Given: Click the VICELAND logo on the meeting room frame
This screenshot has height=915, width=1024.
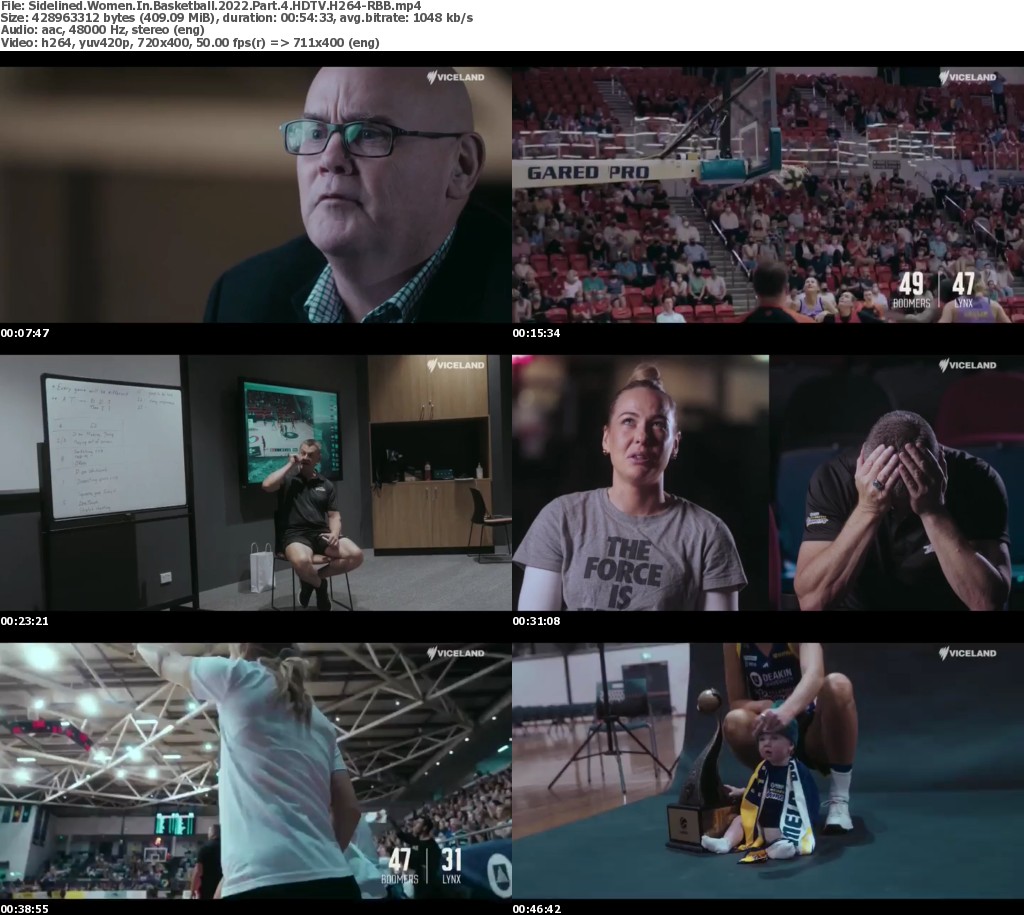Looking at the screenshot, I should pos(456,365).
